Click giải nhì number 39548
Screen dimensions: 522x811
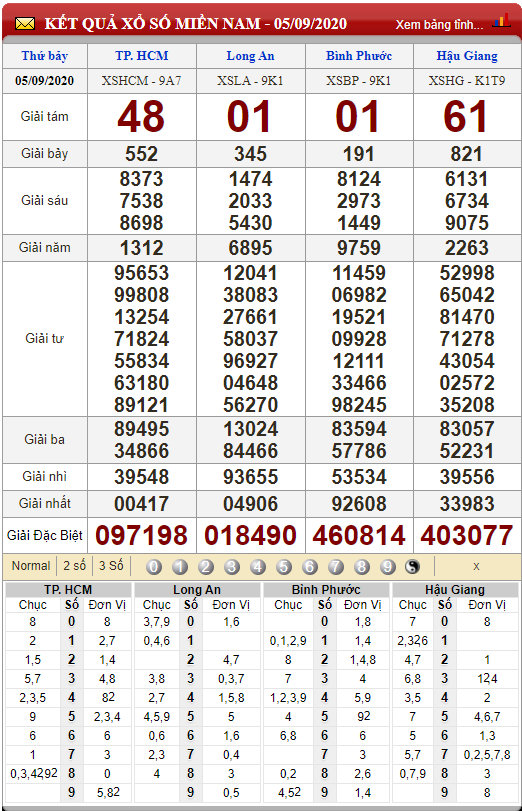(142, 477)
